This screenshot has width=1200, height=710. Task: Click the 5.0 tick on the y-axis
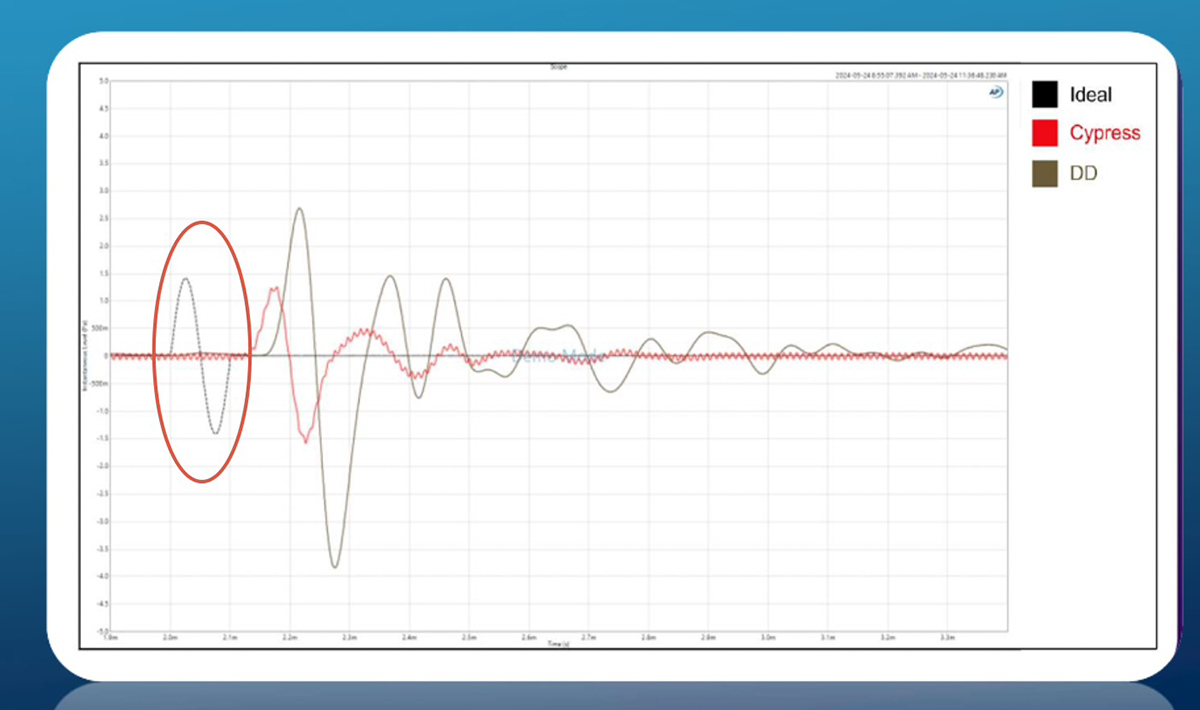pos(102,80)
